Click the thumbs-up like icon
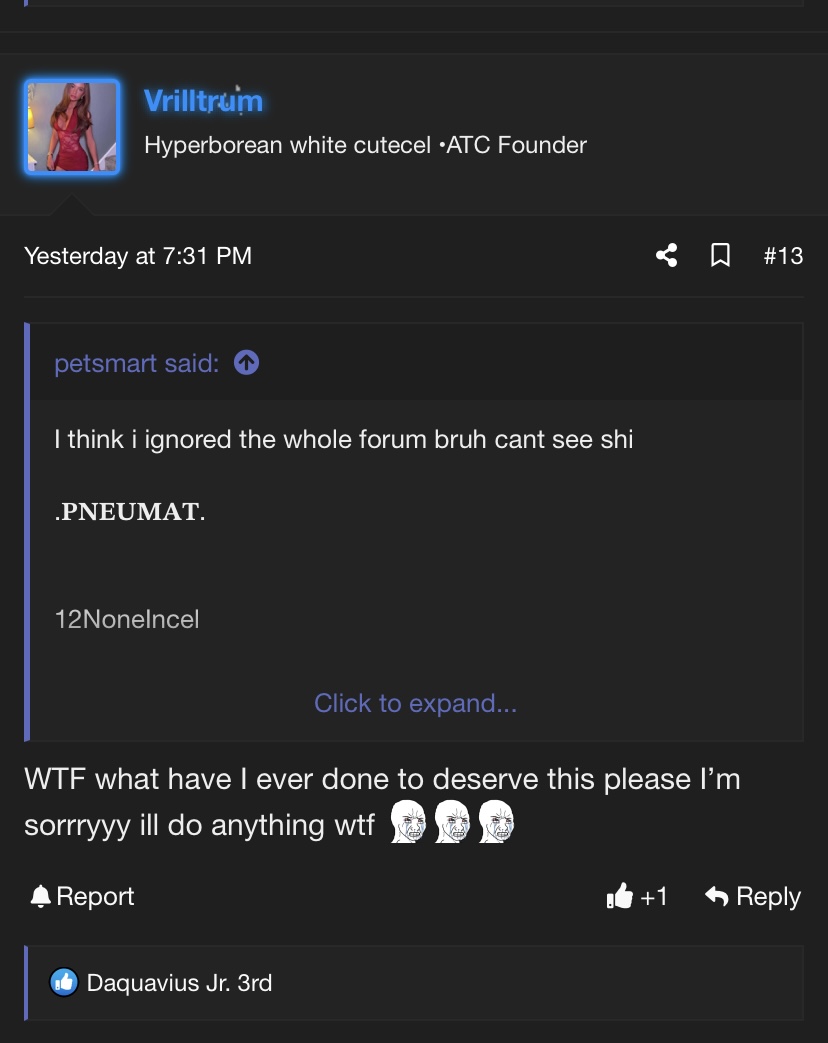 620,896
